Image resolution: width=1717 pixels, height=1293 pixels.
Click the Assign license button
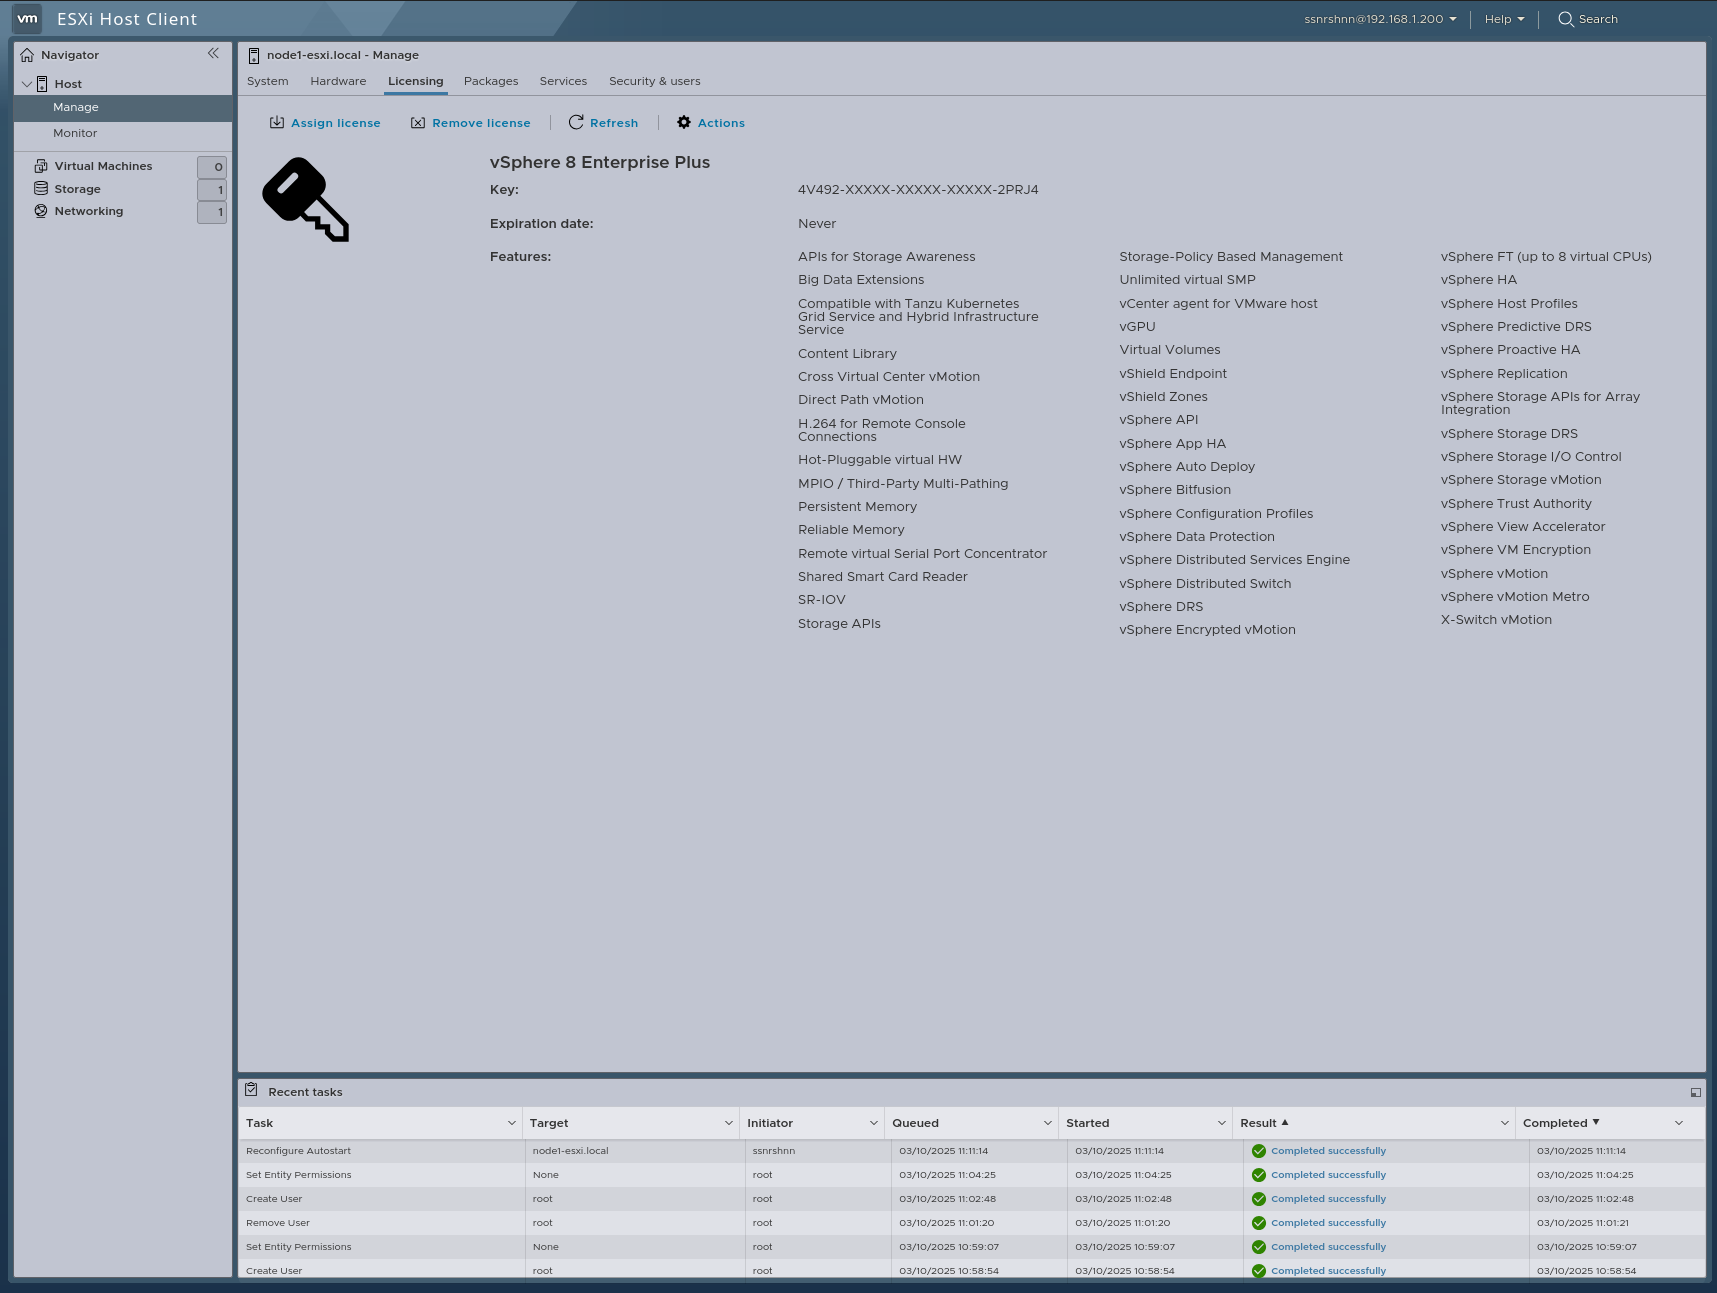coord(325,122)
